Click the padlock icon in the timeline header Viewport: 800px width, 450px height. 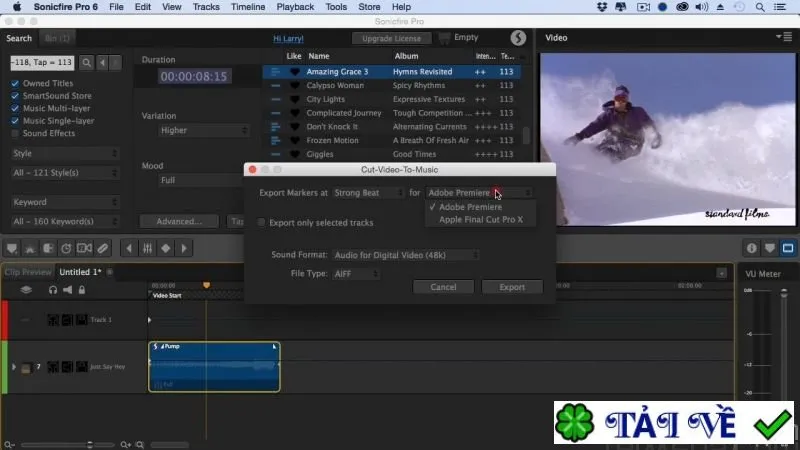coord(82,290)
